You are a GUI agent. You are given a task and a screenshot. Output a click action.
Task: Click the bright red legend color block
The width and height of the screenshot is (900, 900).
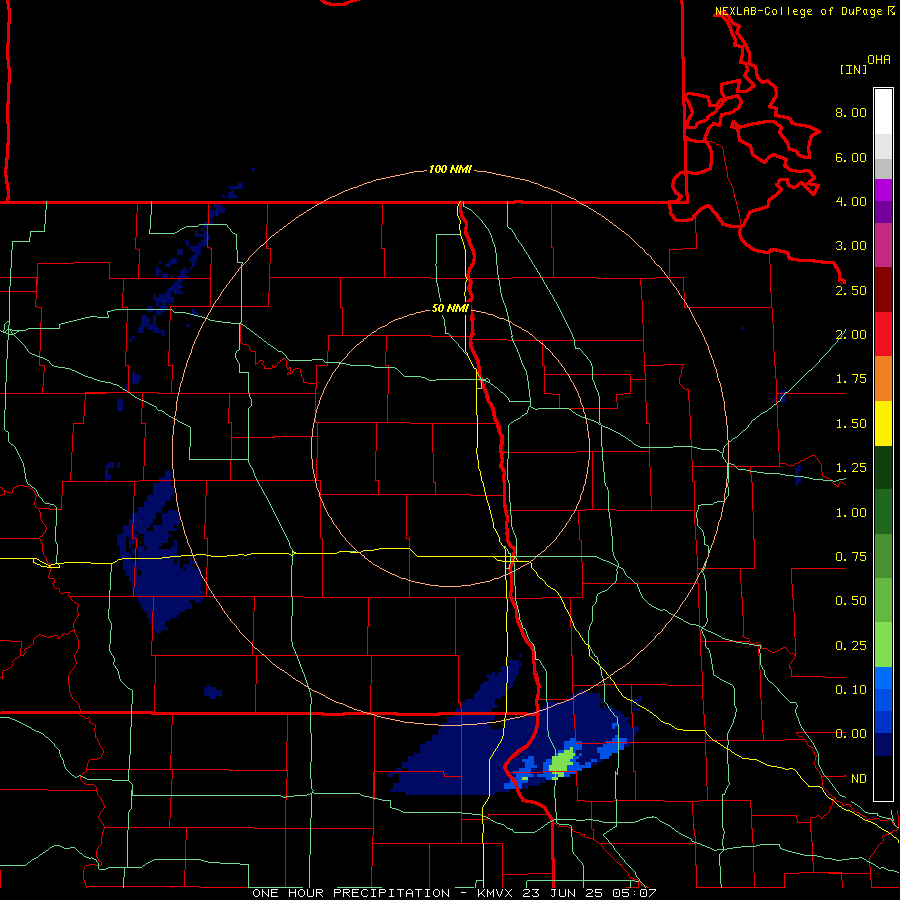[x=883, y=335]
